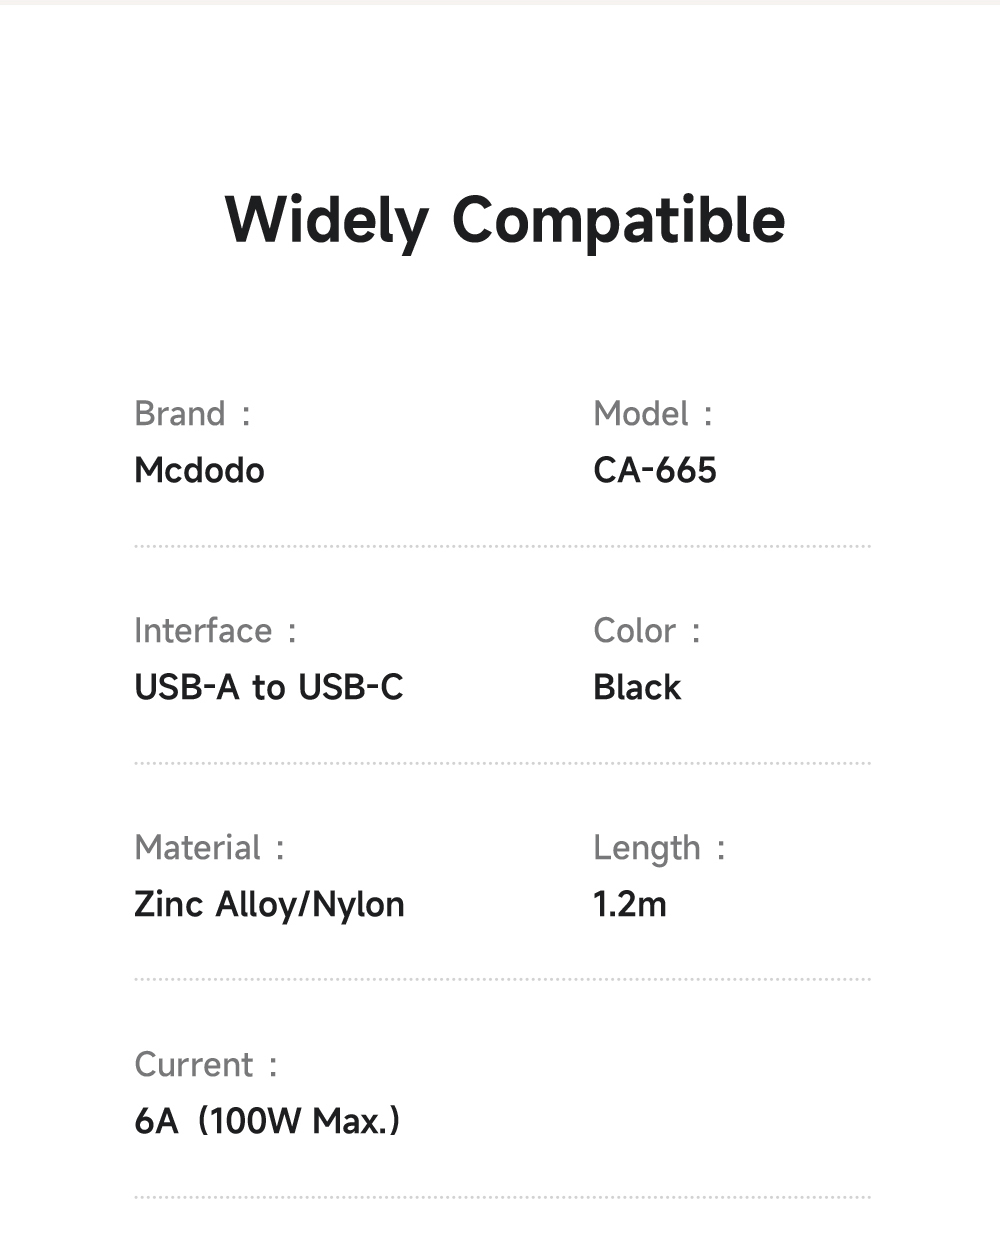This screenshot has height=1237, width=1000.
Task: Click the word "Compatible" in the title
Action: pos(618,220)
